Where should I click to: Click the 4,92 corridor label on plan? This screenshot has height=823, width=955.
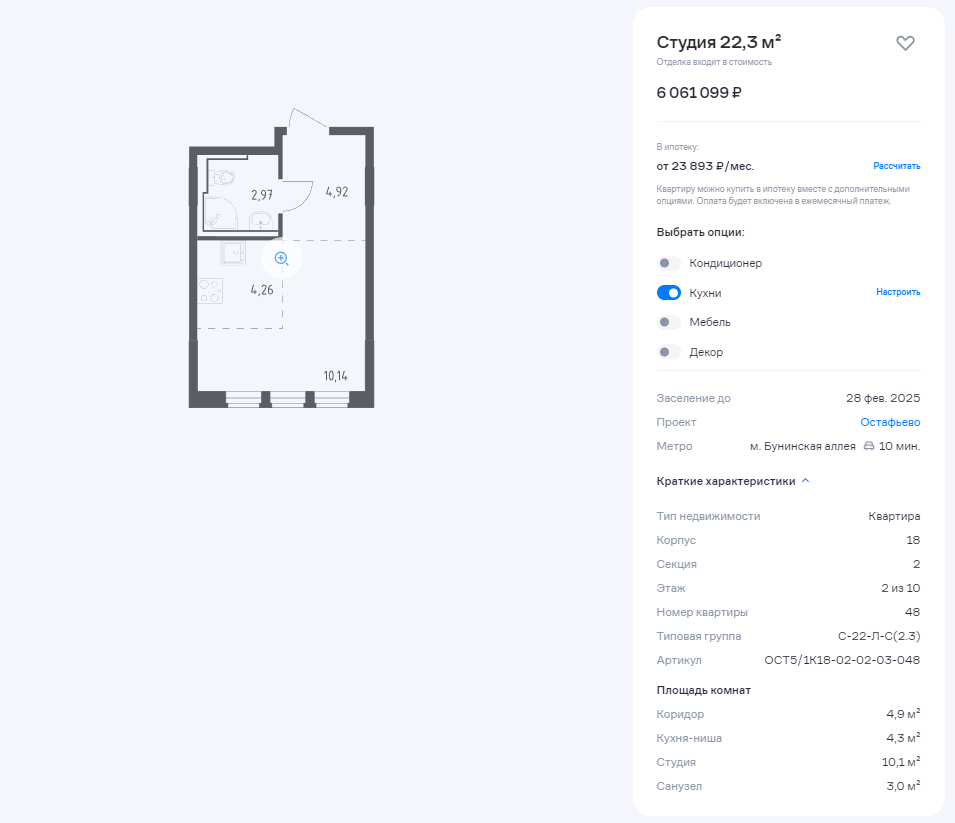click(337, 192)
